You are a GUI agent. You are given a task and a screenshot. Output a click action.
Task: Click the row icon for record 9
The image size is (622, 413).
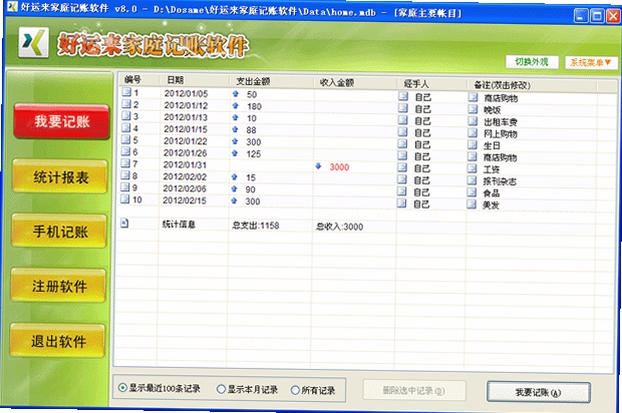tap(125, 187)
